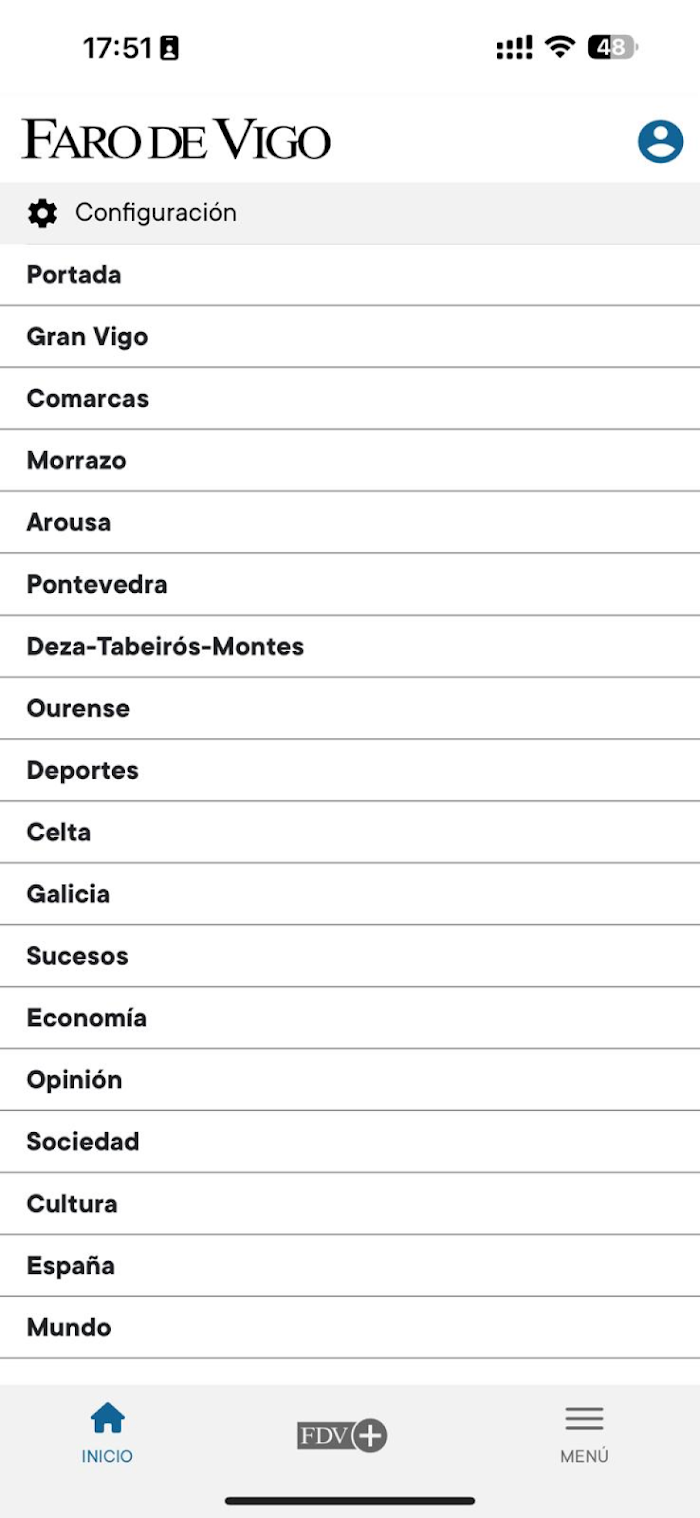Open the Celta section
This screenshot has height=1518, width=700.
point(350,833)
